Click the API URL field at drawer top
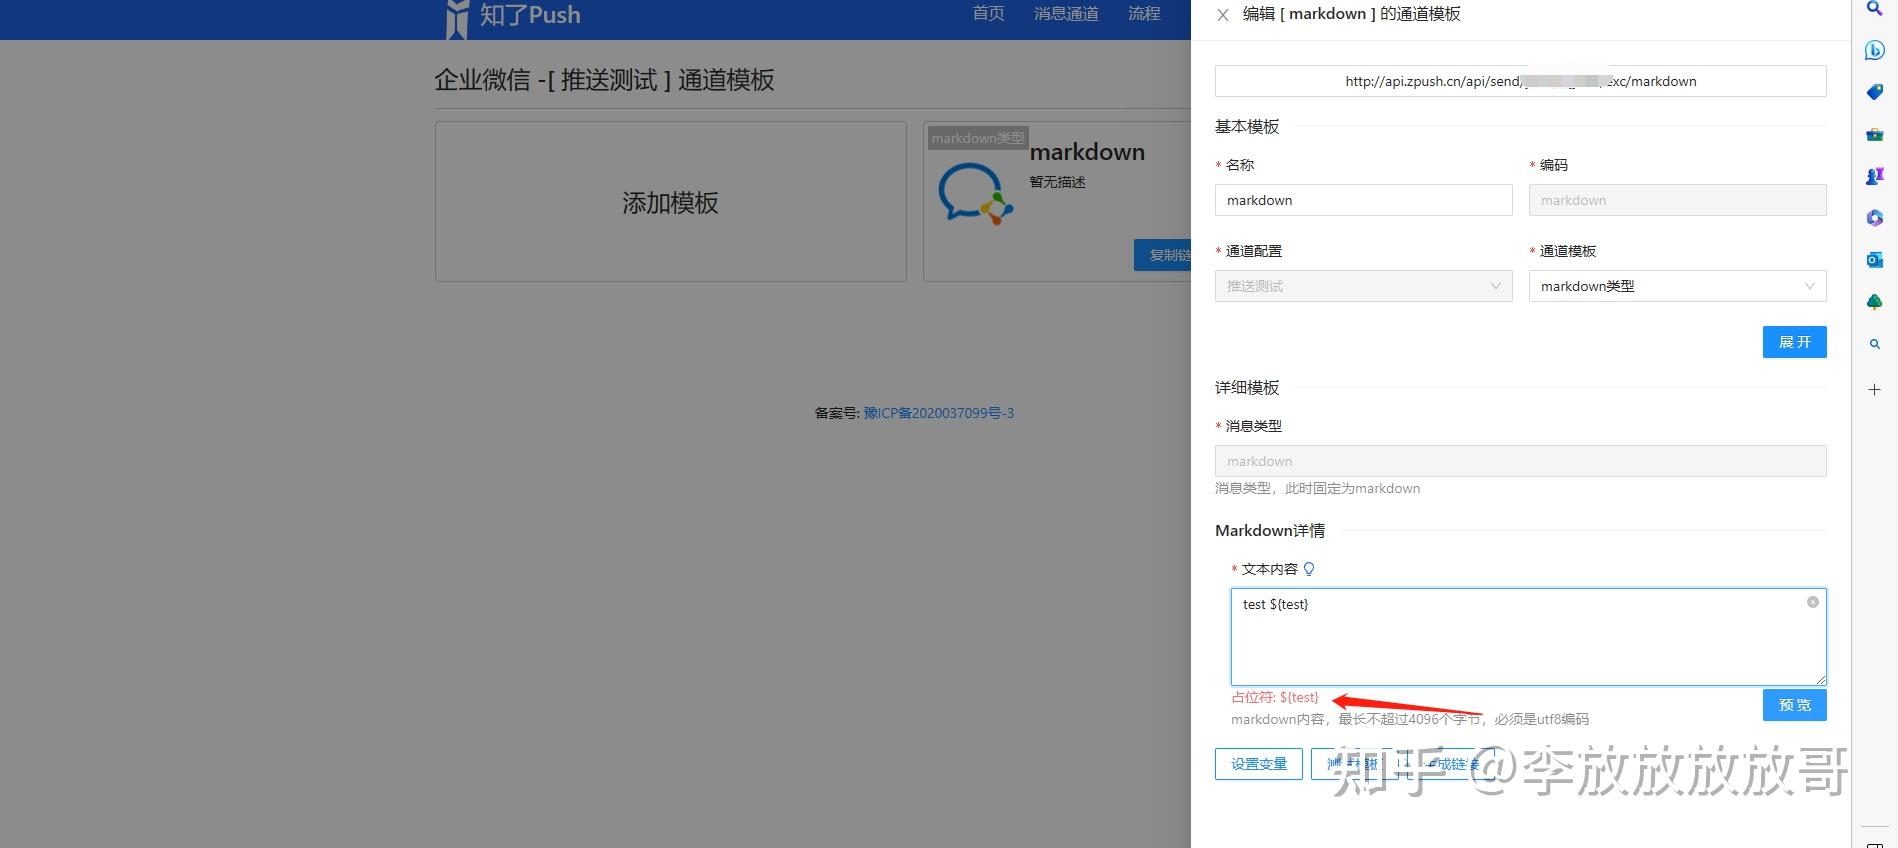The width and height of the screenshot is (1898, 848). pyautogui.click(x=1520, y=81)
